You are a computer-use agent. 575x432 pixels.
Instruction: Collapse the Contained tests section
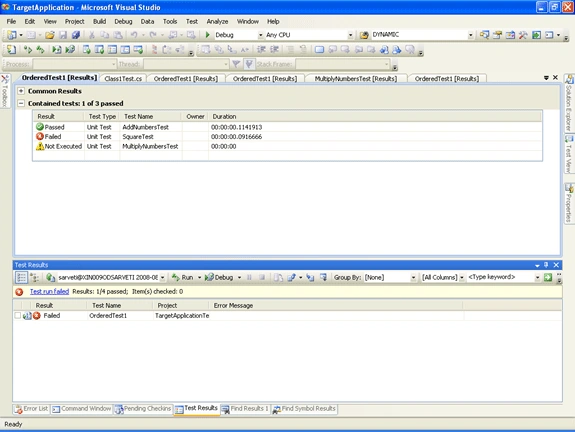(21, 103)
